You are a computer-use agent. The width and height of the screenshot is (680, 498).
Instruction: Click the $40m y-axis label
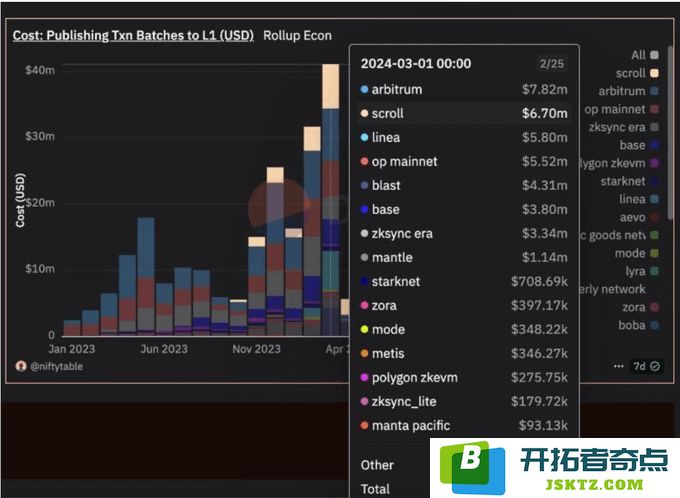click(40, 70)
